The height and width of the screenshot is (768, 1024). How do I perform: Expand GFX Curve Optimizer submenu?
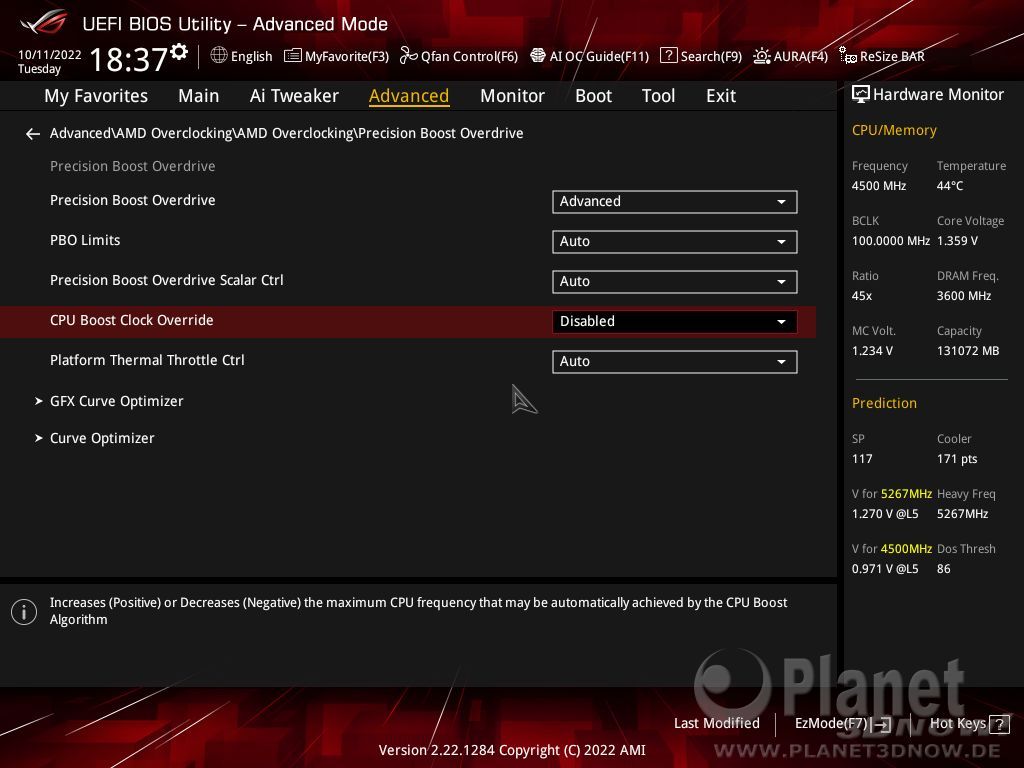[116, 401]
